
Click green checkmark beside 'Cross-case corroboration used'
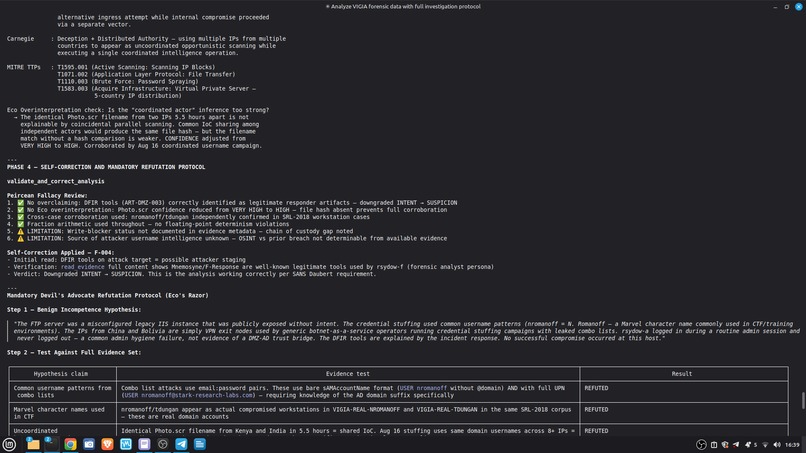pyautogui.click(x=21, y=217)
